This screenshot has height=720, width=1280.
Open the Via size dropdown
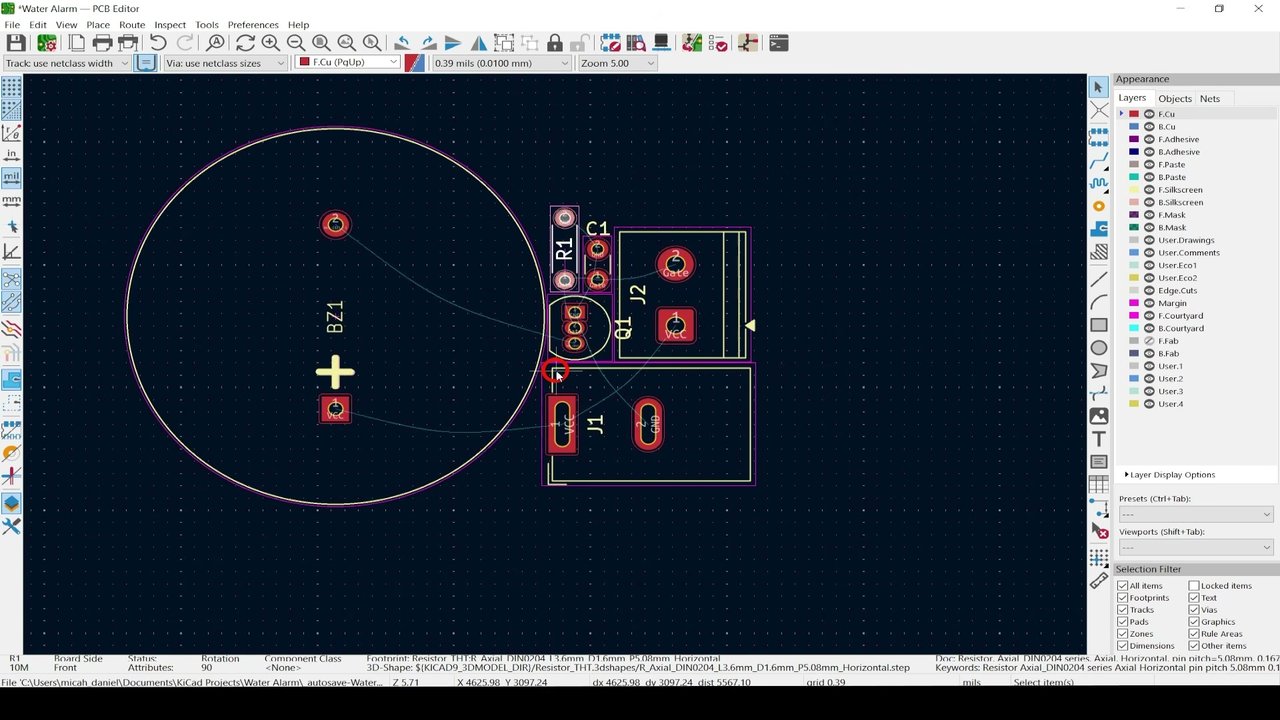tap(225, 63)
